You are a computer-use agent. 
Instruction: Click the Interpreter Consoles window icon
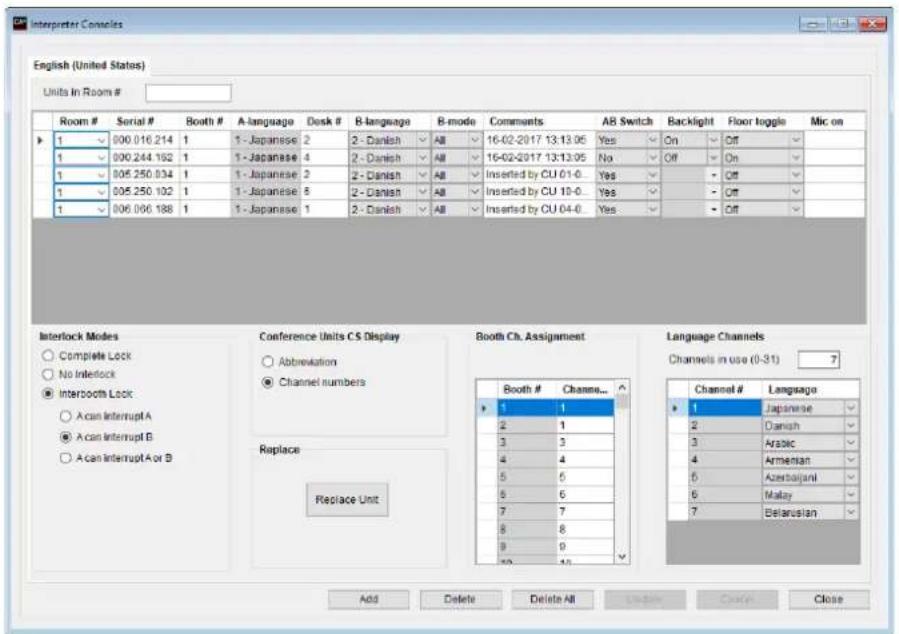[x=20, y=24]
